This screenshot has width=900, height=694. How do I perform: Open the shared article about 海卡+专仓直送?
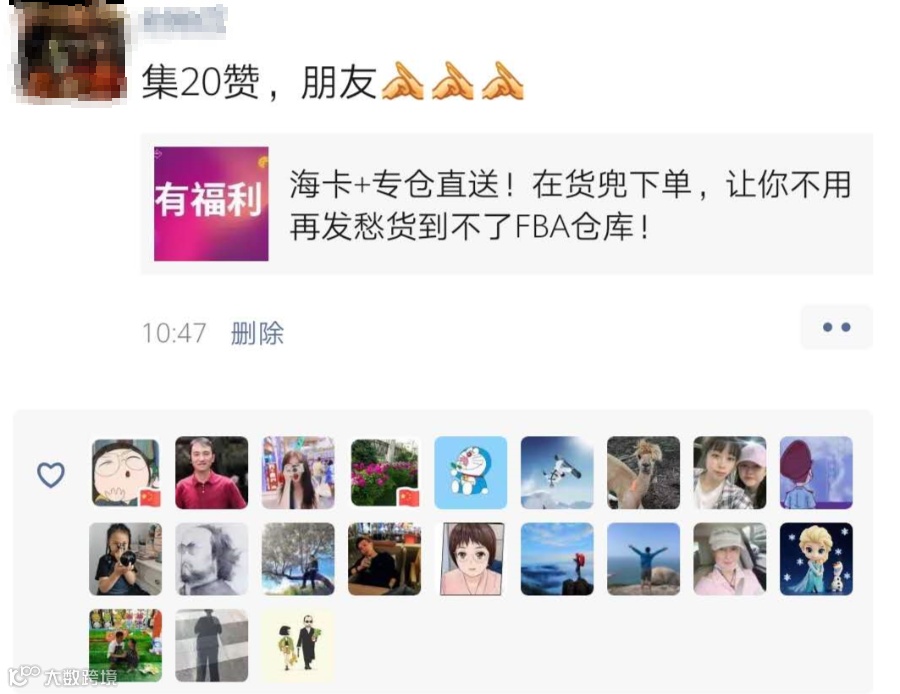click(506, 204)
